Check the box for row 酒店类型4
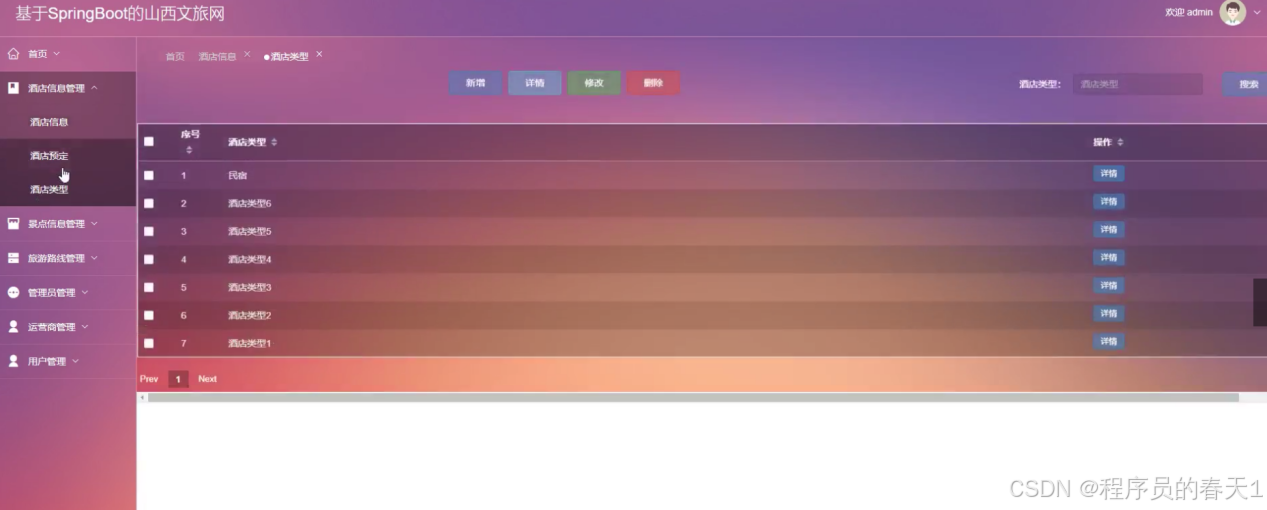The width and height of the screenshot is (1267, 510). pos(149,259)
